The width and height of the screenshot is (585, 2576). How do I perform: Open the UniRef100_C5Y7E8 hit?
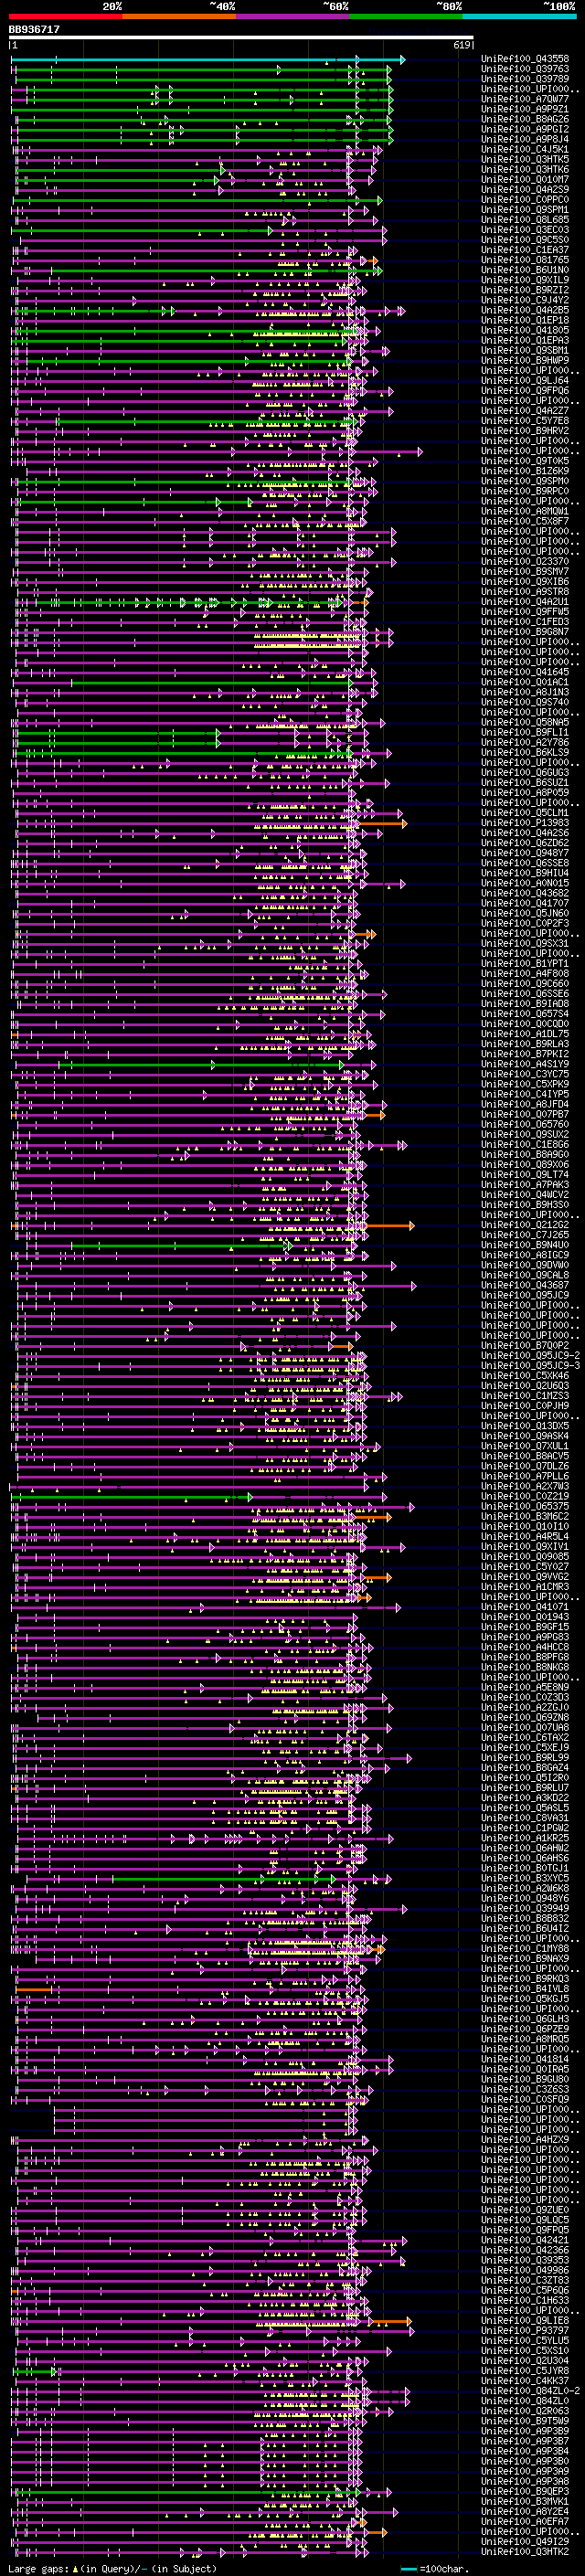525,421
